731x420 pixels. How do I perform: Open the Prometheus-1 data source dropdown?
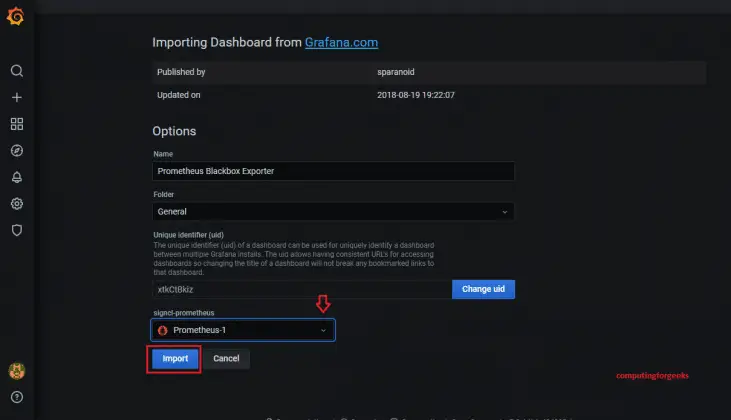243,330
